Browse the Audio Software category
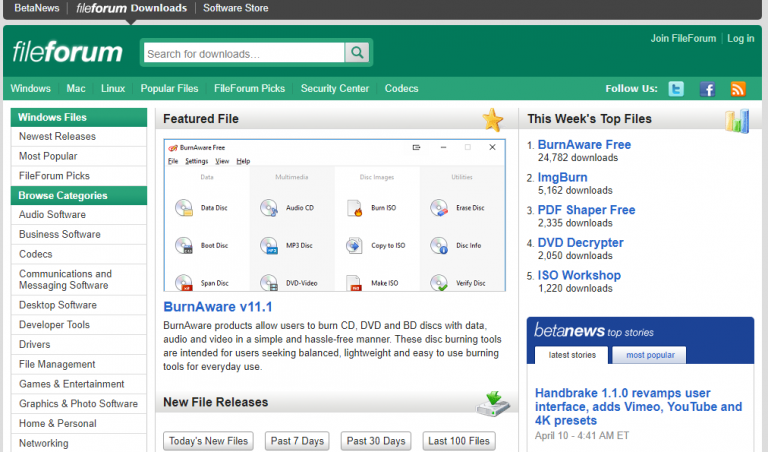 click(53, 215)
